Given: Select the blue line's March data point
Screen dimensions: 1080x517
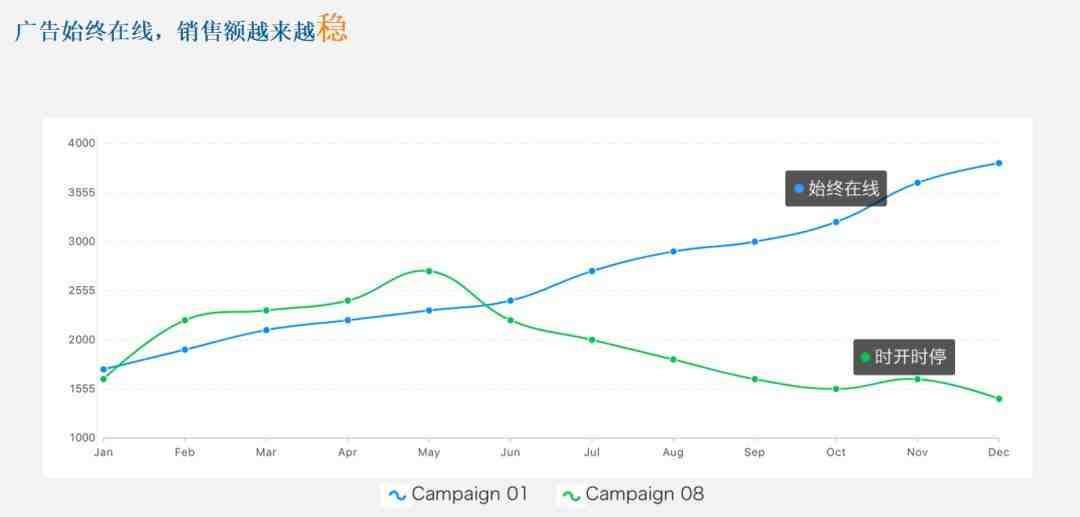Looking at the screenshot, I should pyautogui.click(x=266, y=330).
